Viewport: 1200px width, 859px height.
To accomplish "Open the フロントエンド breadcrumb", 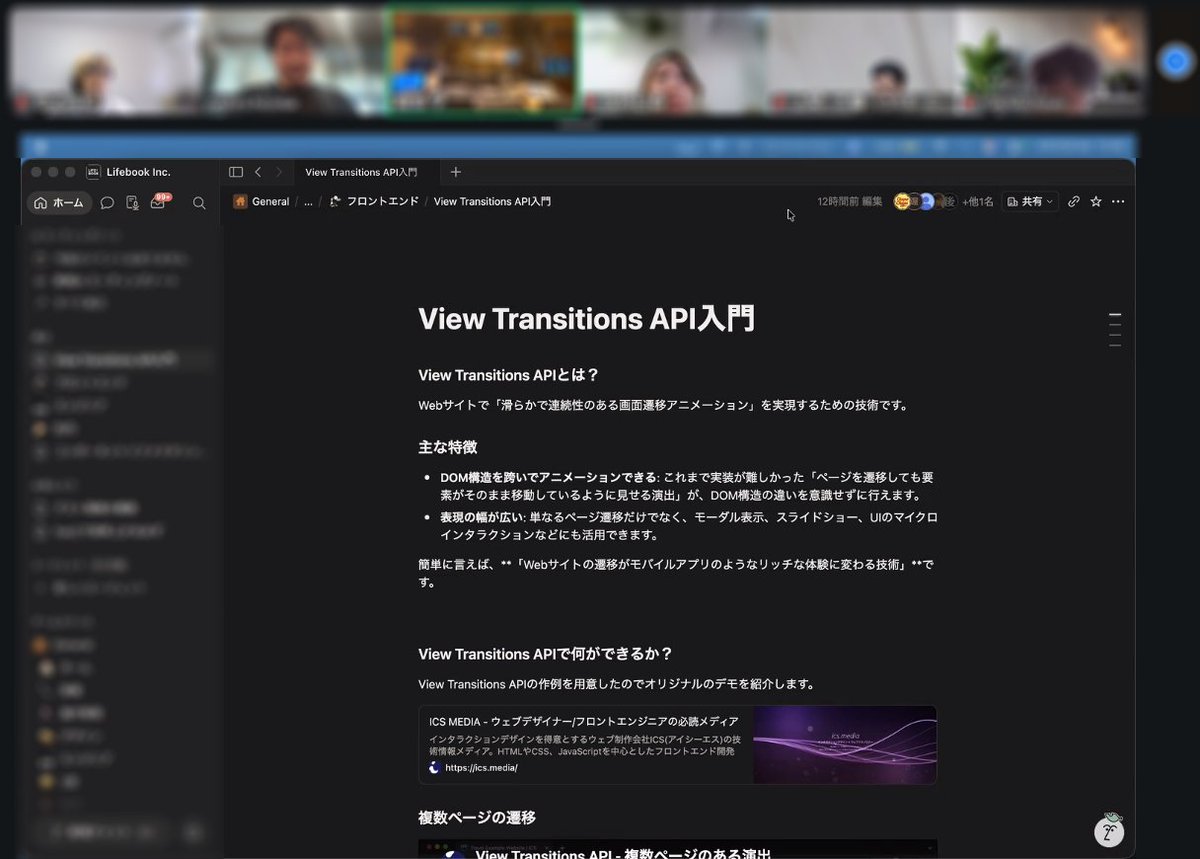I will coord(374,201).
